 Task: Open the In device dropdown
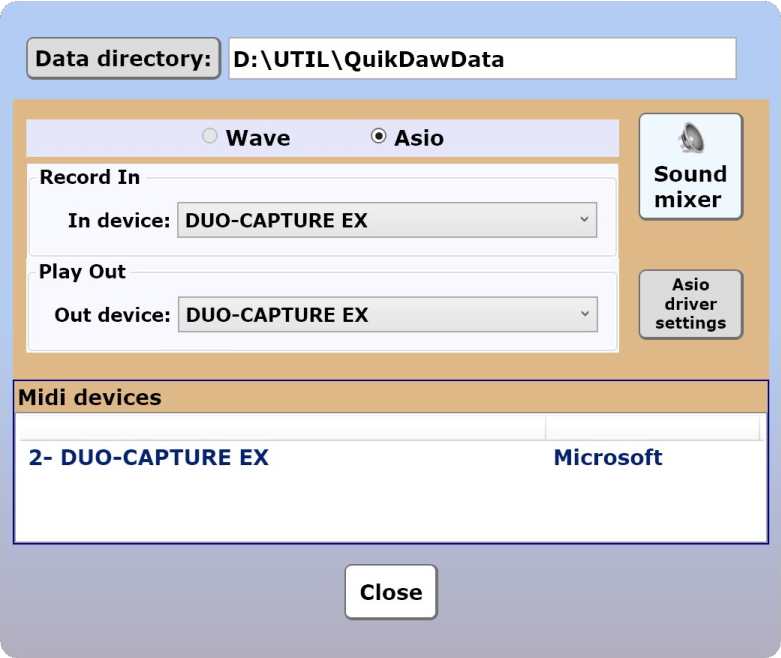[x=387, y=220]
